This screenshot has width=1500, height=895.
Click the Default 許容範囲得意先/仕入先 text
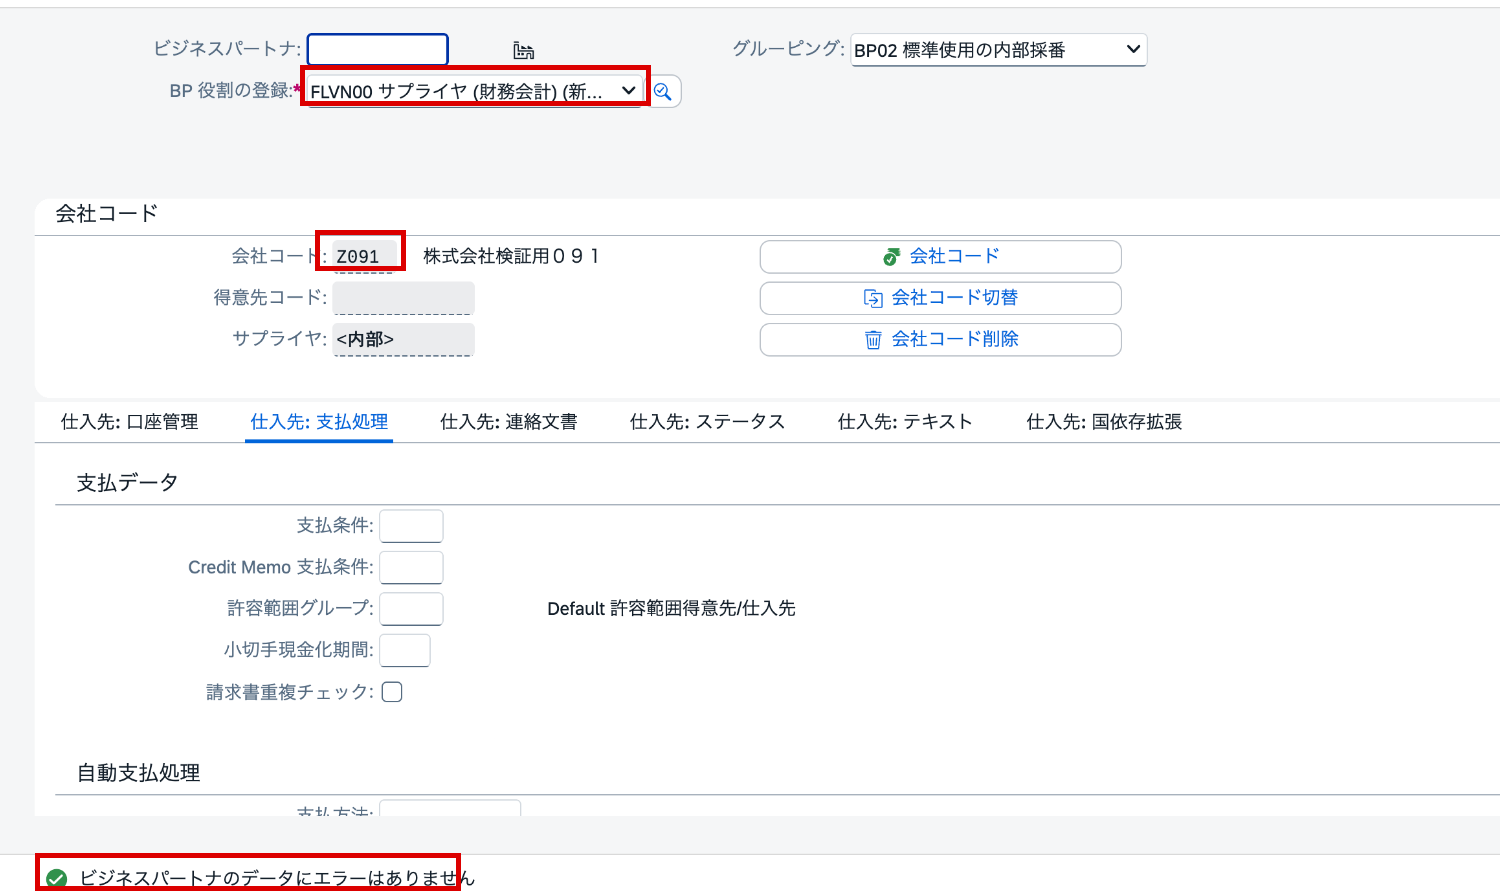(671, 609)
